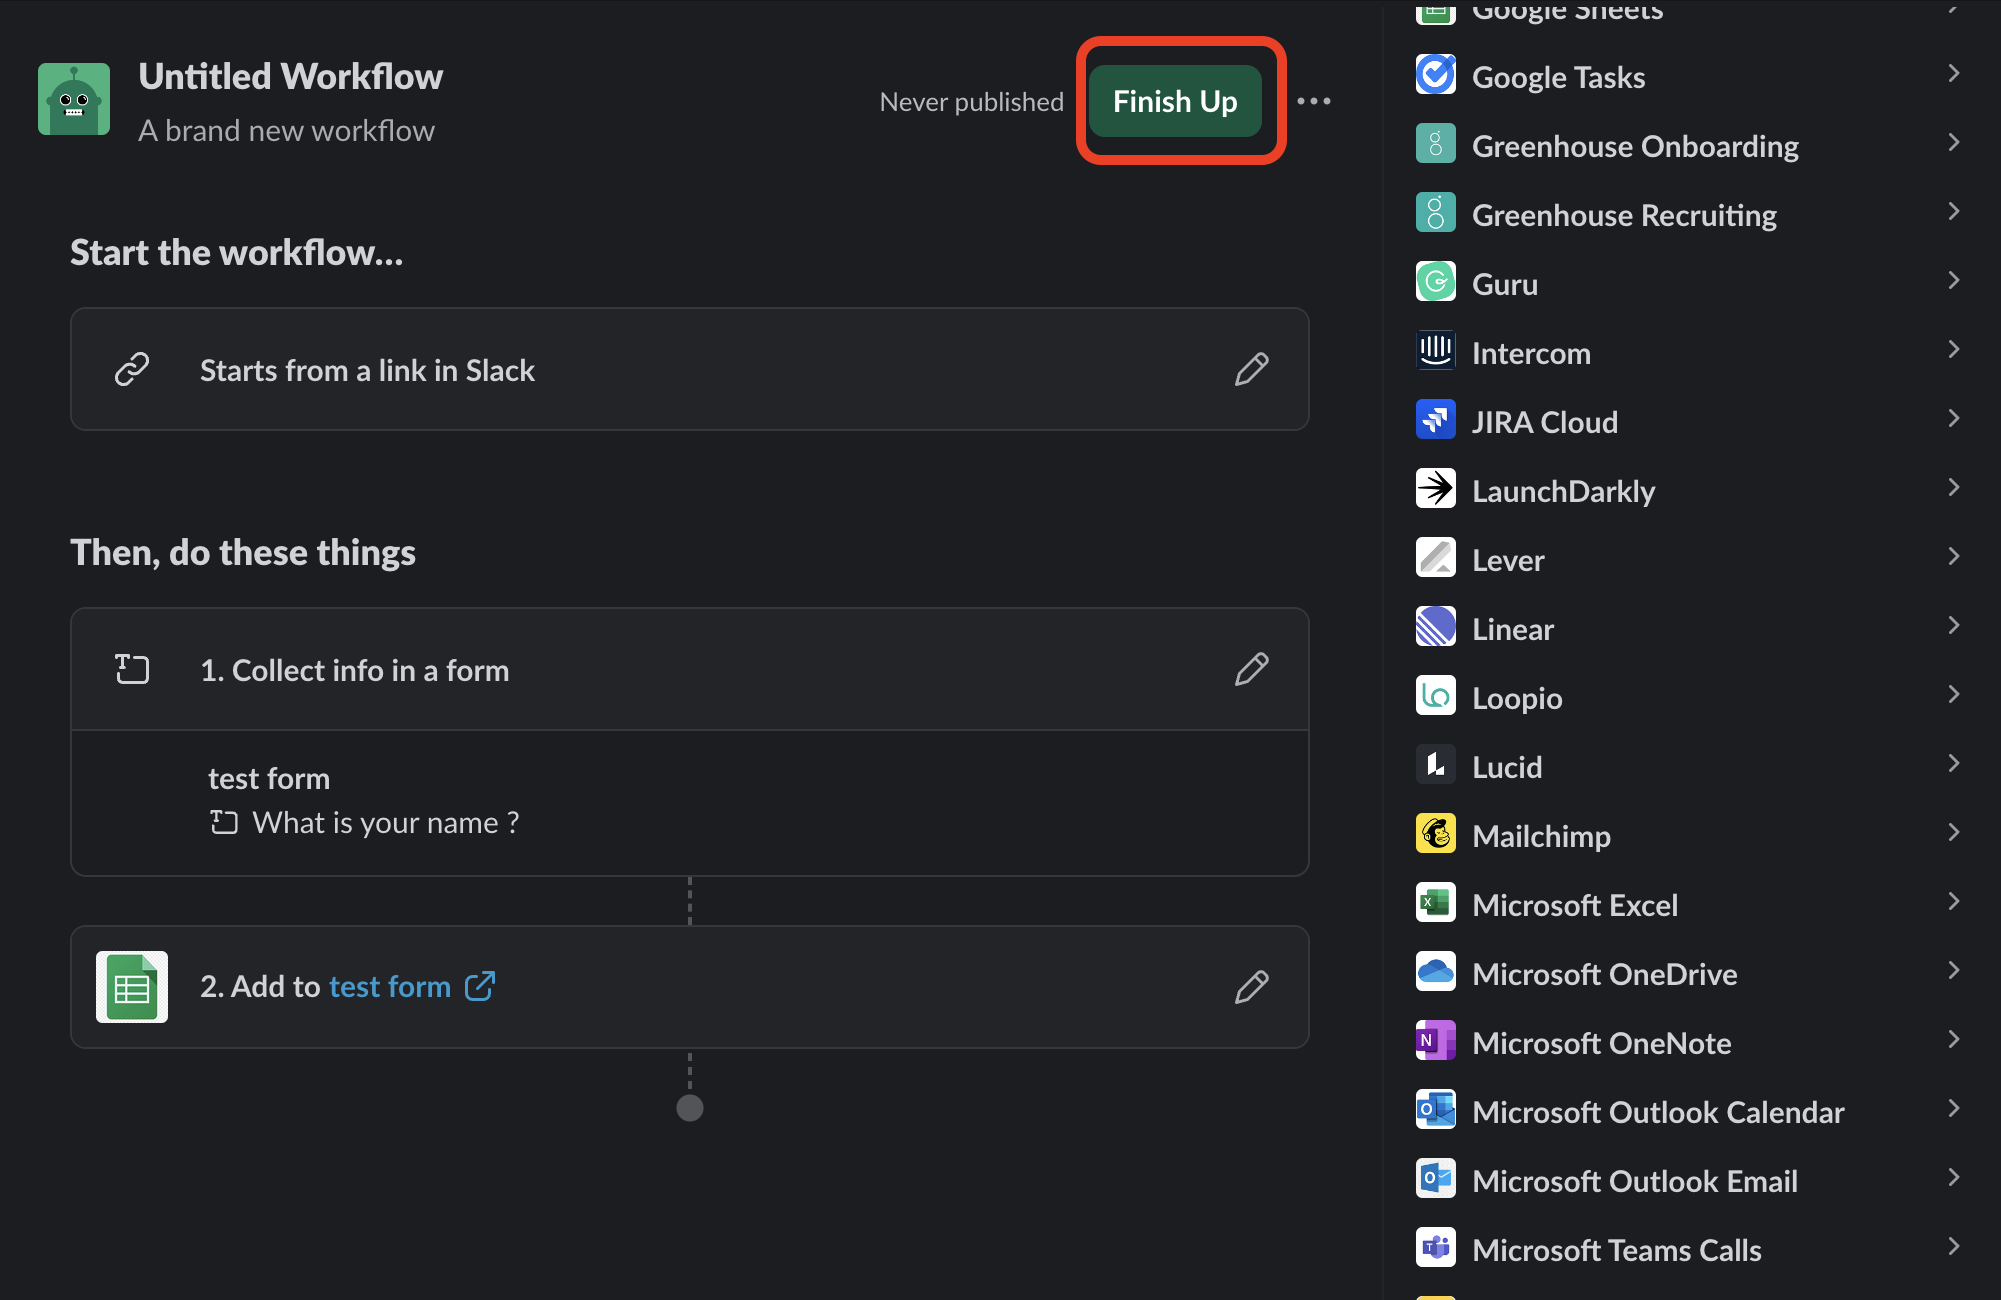Screen dimensions: 2001x1300
Task: Click the workflow robot avatar icon
Action: click(x=74, y=99)
